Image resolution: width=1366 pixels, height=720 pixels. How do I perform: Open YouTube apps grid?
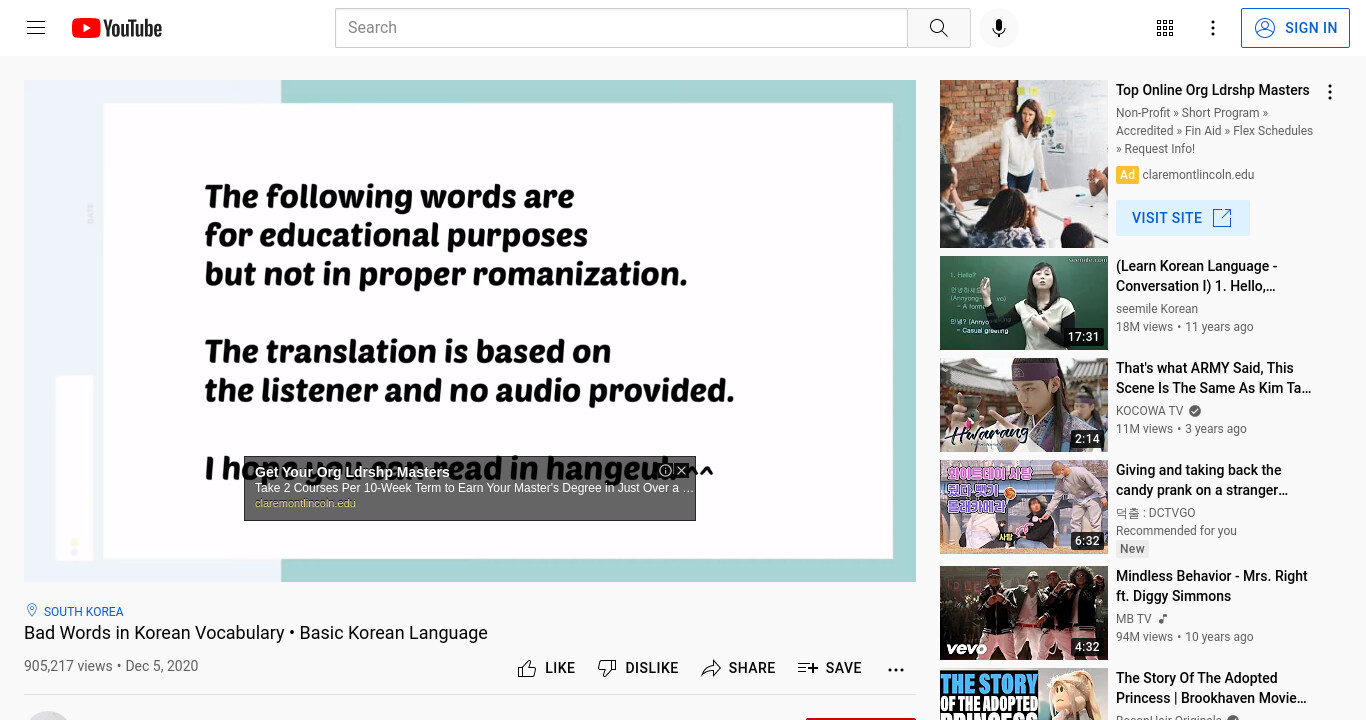coord(1165,28)
